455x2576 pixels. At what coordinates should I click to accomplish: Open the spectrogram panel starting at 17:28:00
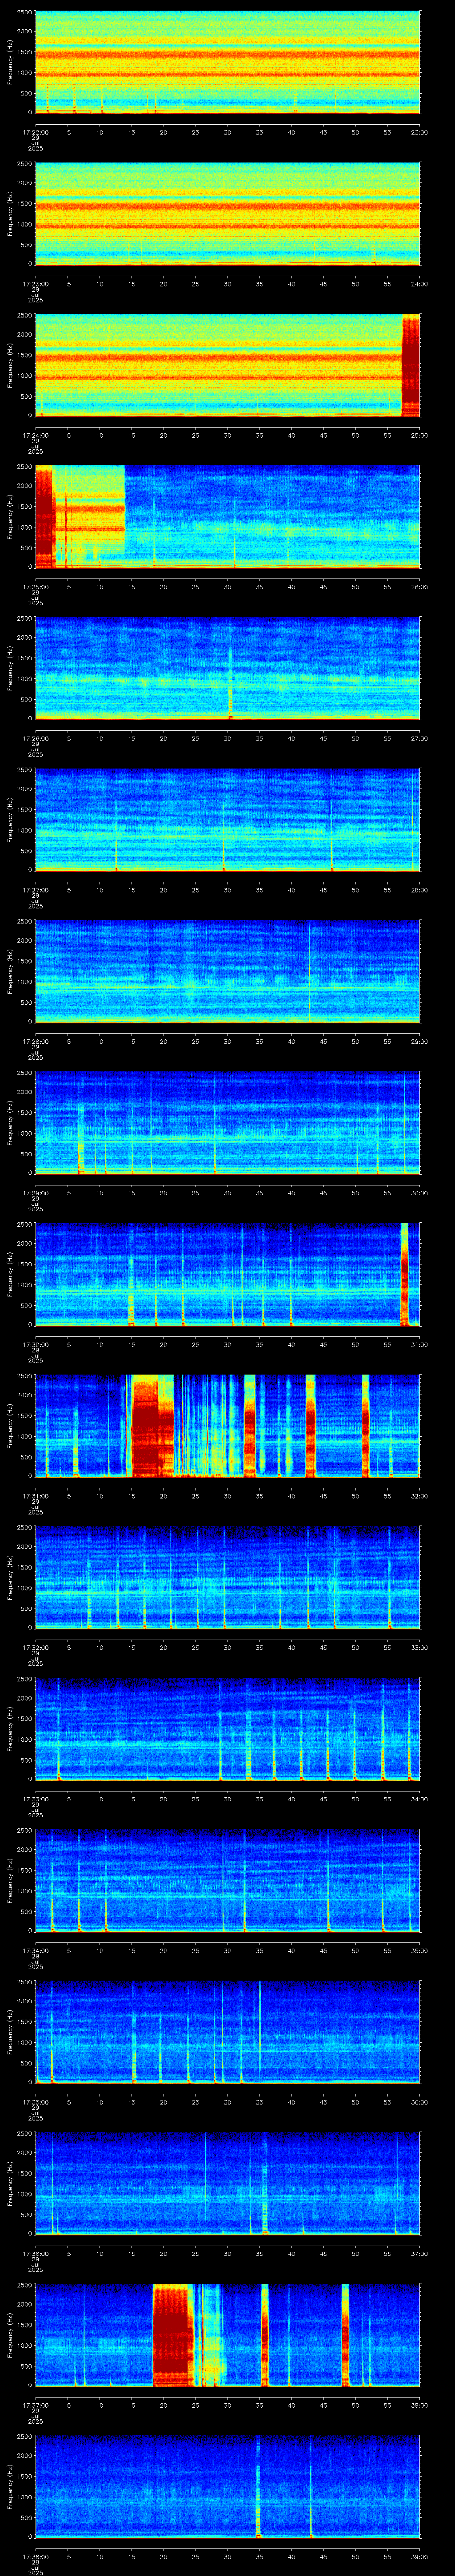point(227,972)
